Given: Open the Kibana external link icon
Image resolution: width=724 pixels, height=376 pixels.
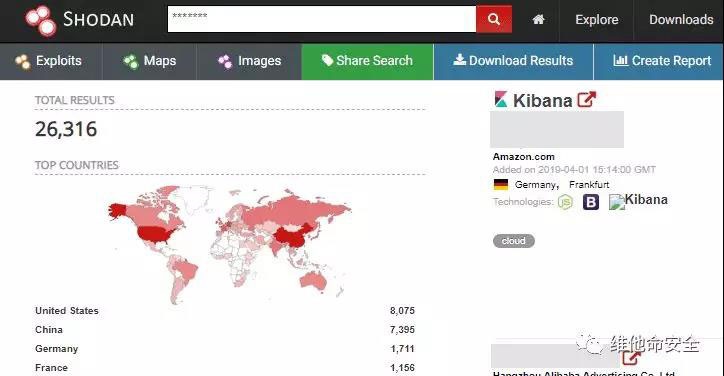Looking at the screenshot, I should (x=586, y=99).
